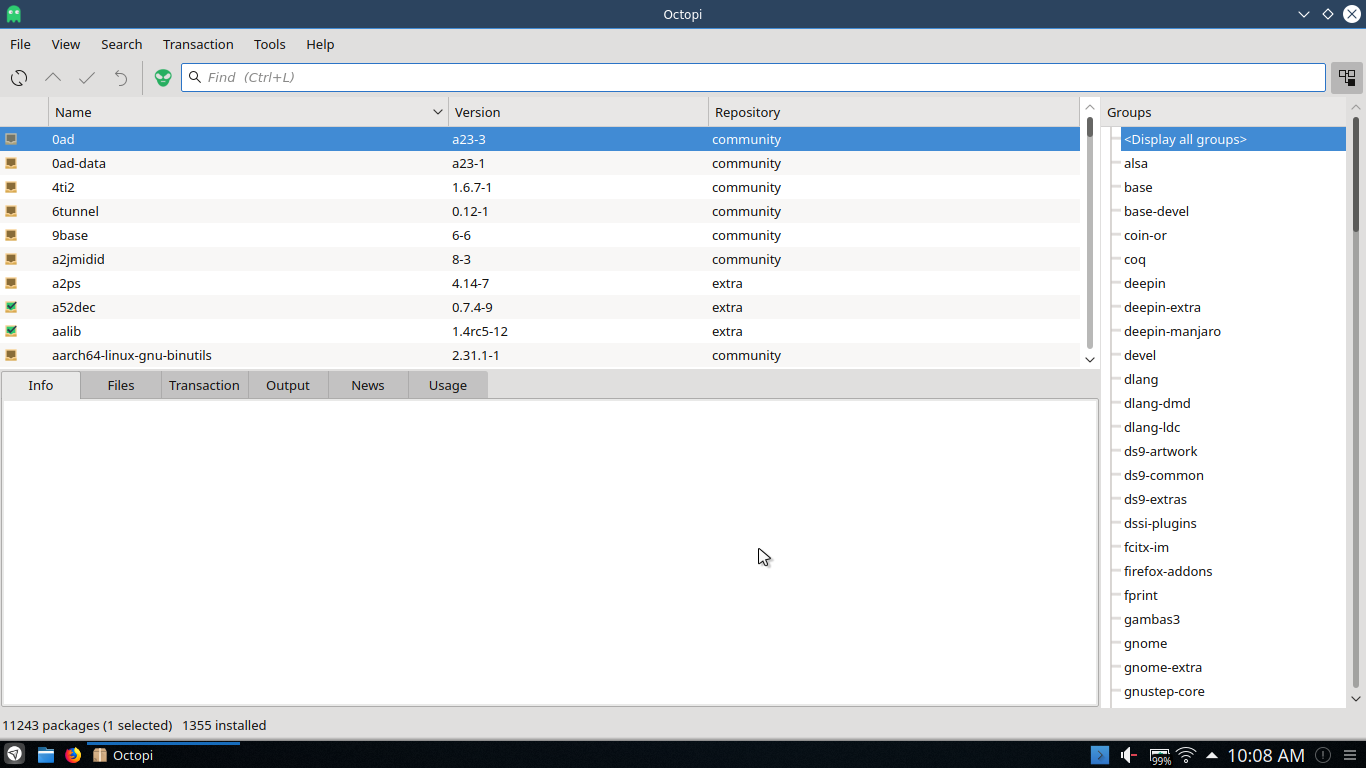Click the status icon next to 6tunnel

11,211
